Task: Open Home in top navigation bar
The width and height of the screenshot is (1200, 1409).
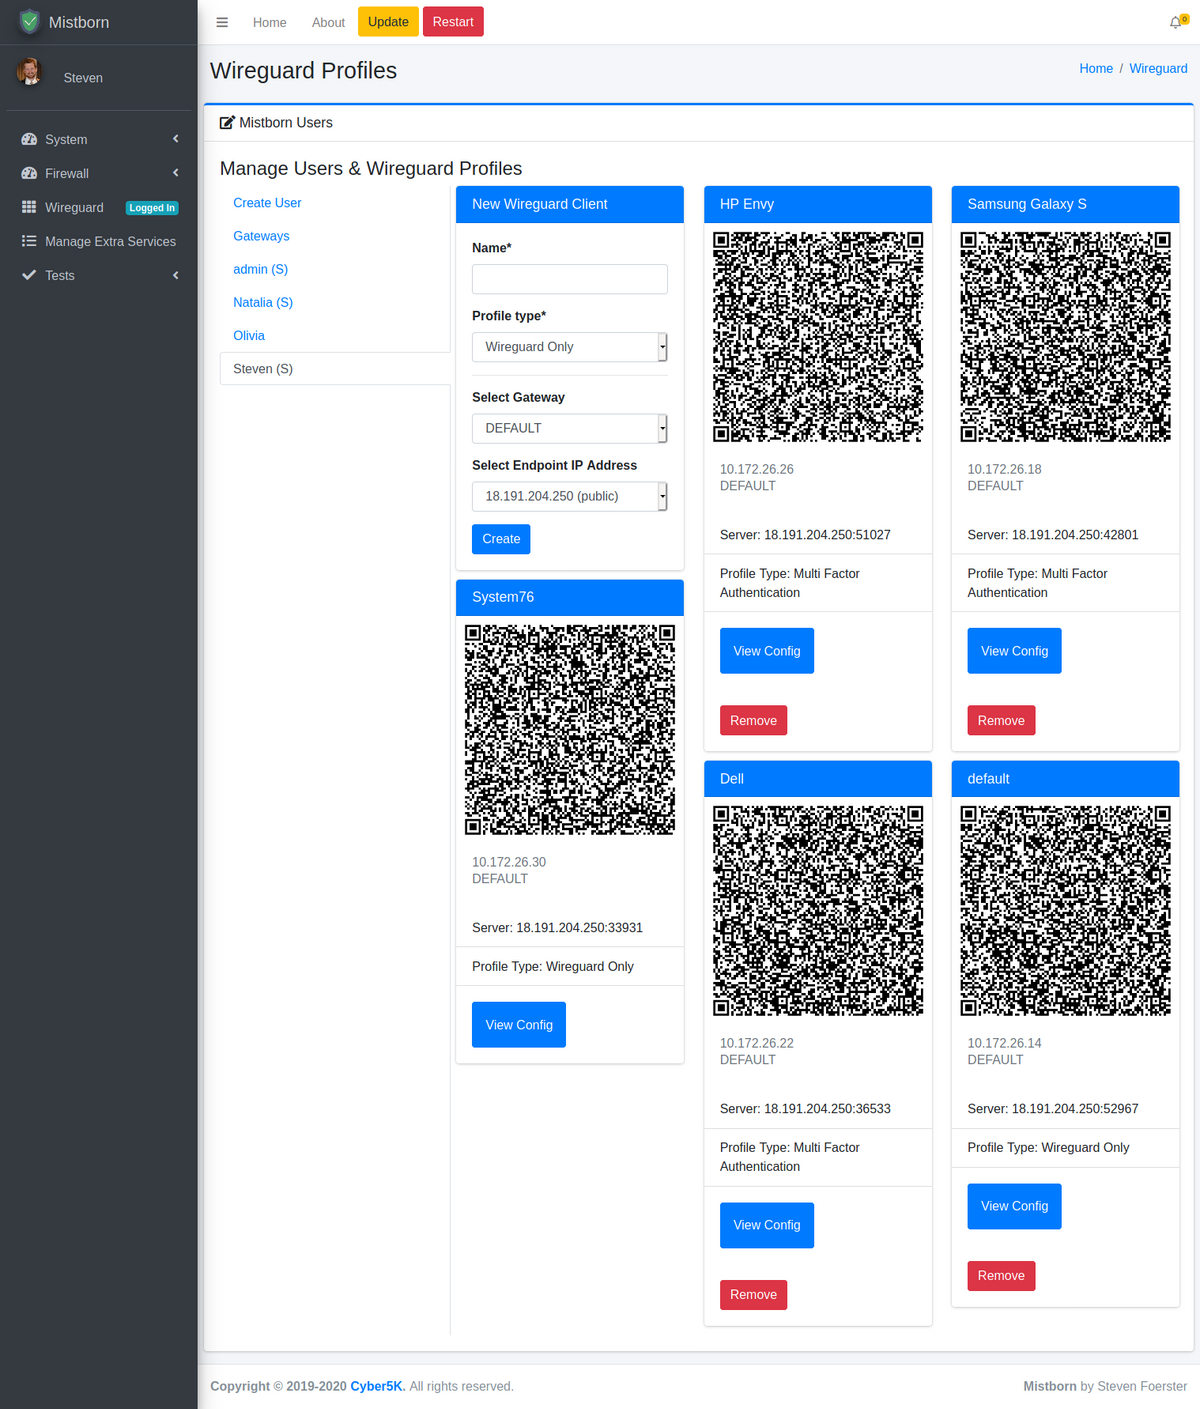Action: [x=269, y=22]
